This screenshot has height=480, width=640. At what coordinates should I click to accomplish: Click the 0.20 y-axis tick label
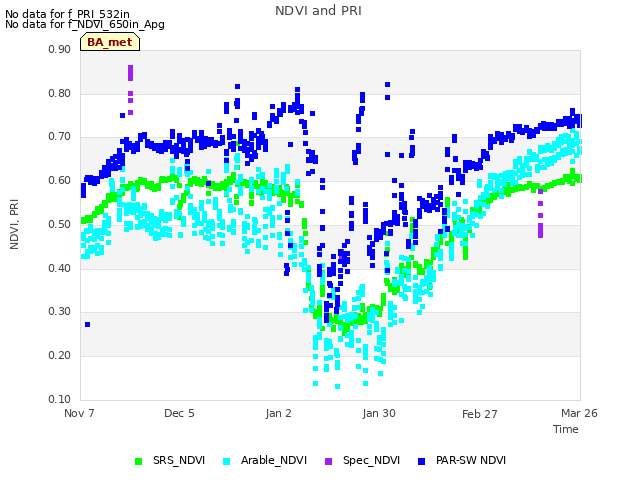[x=60, y=356]
